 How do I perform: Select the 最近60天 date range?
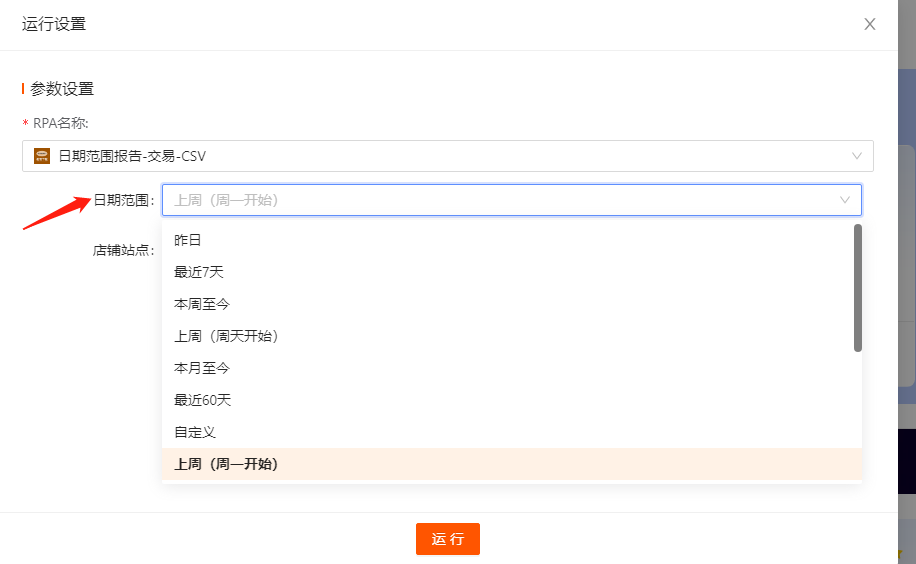click(512, 400)
